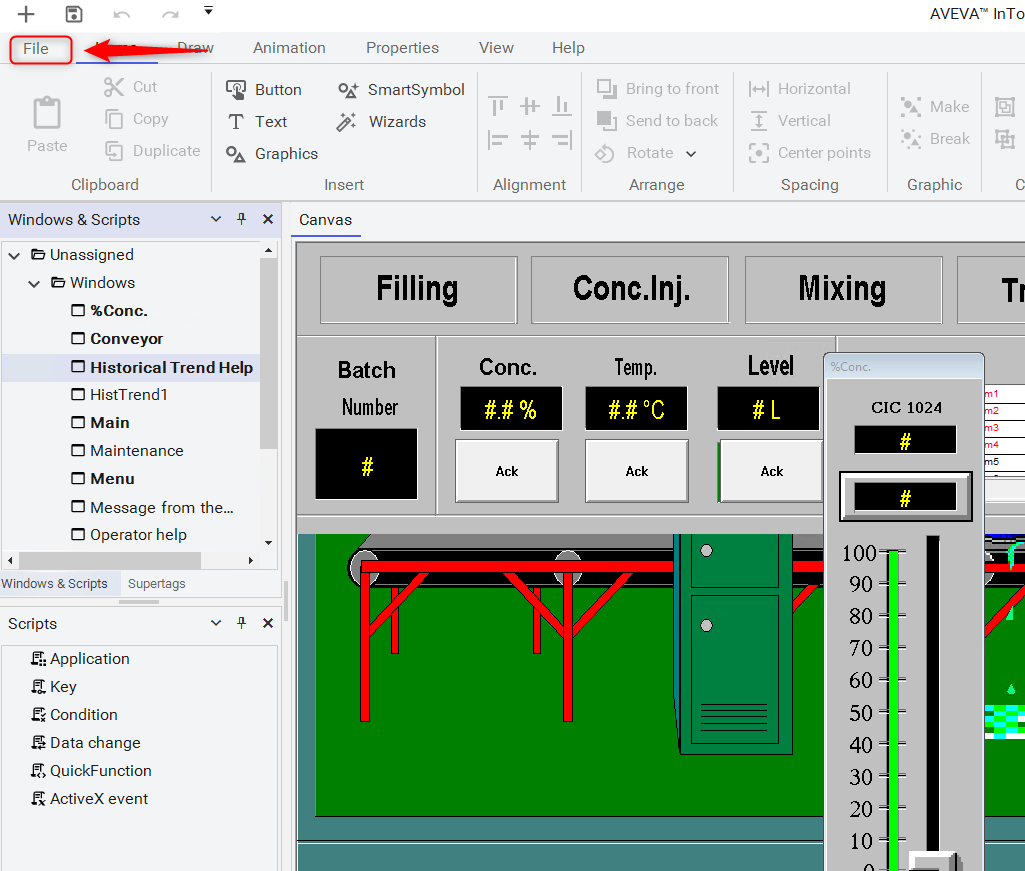Click the quick access toolbar customize arrow
This screenshot has height=871, width=1025.
coord(208,10)
